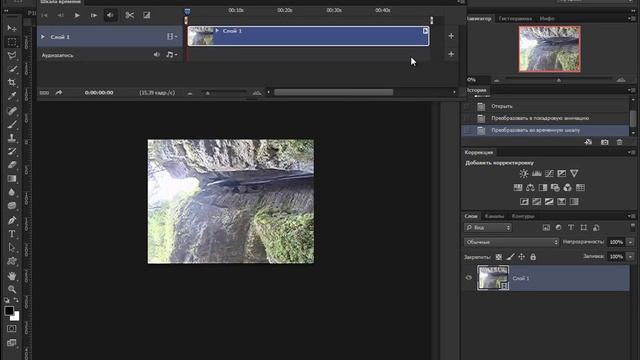Add Channel Mixer adjustment
Screen dimensions: 640x360
568,188
